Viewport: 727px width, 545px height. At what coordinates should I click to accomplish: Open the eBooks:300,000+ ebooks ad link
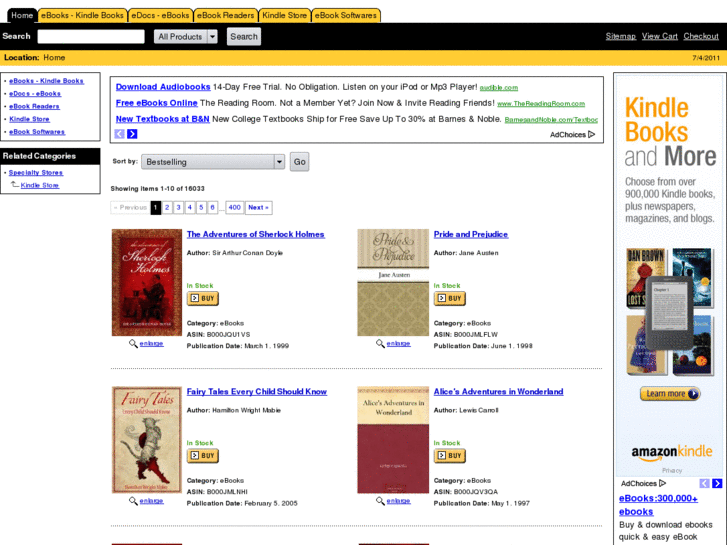pyautogui.click(x=658, y=505)
